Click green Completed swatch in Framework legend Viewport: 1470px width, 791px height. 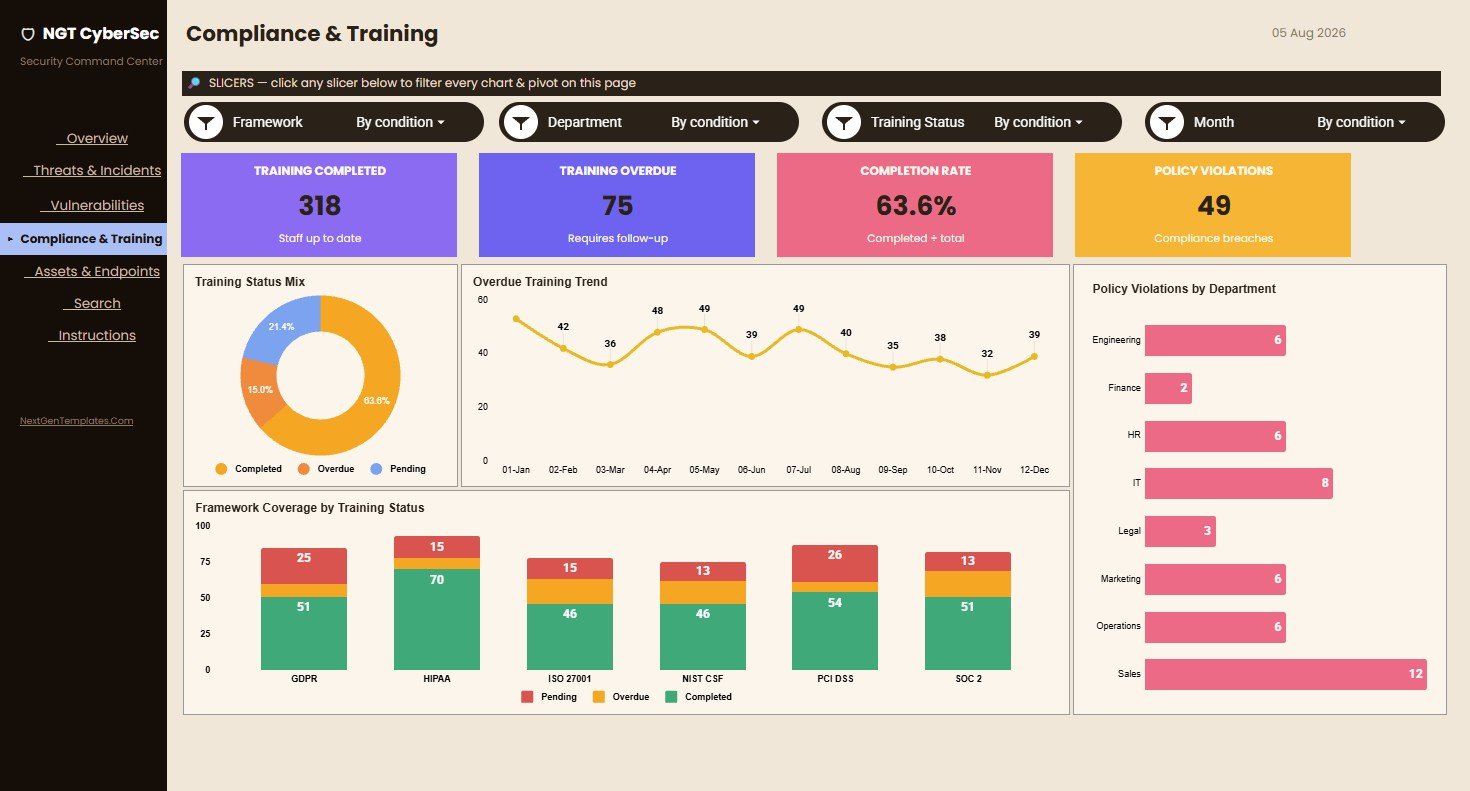[672, 697]
